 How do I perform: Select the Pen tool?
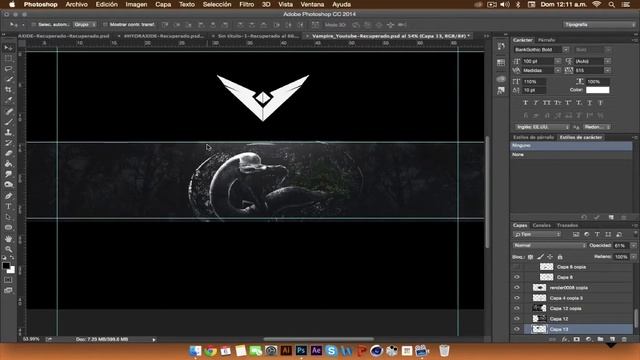click(x=8, y=196)
